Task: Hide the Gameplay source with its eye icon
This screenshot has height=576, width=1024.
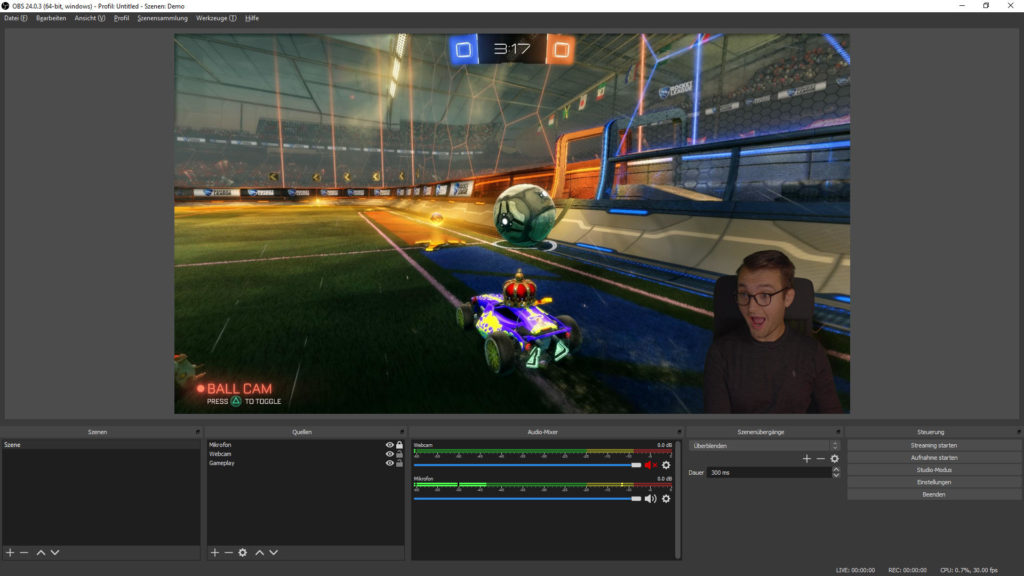Action: coord(390,463)
